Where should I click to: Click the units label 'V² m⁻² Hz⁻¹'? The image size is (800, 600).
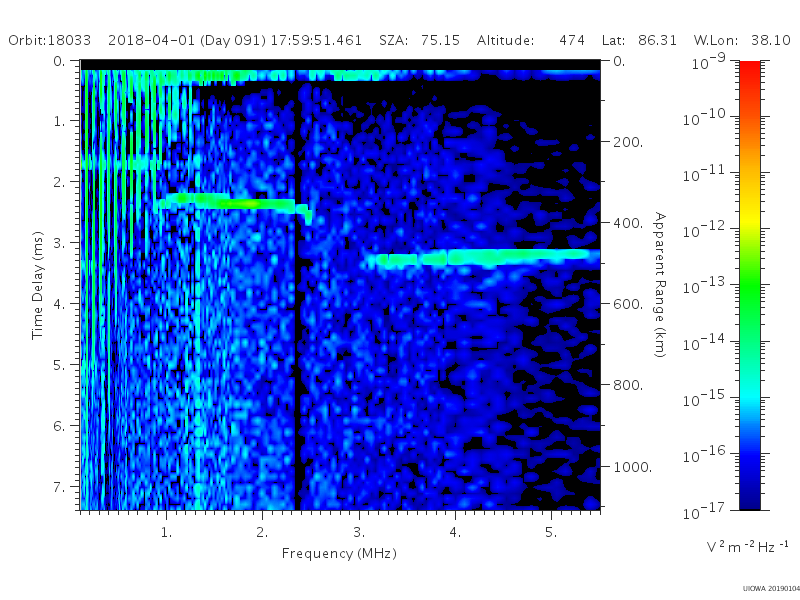pos(747,546)
